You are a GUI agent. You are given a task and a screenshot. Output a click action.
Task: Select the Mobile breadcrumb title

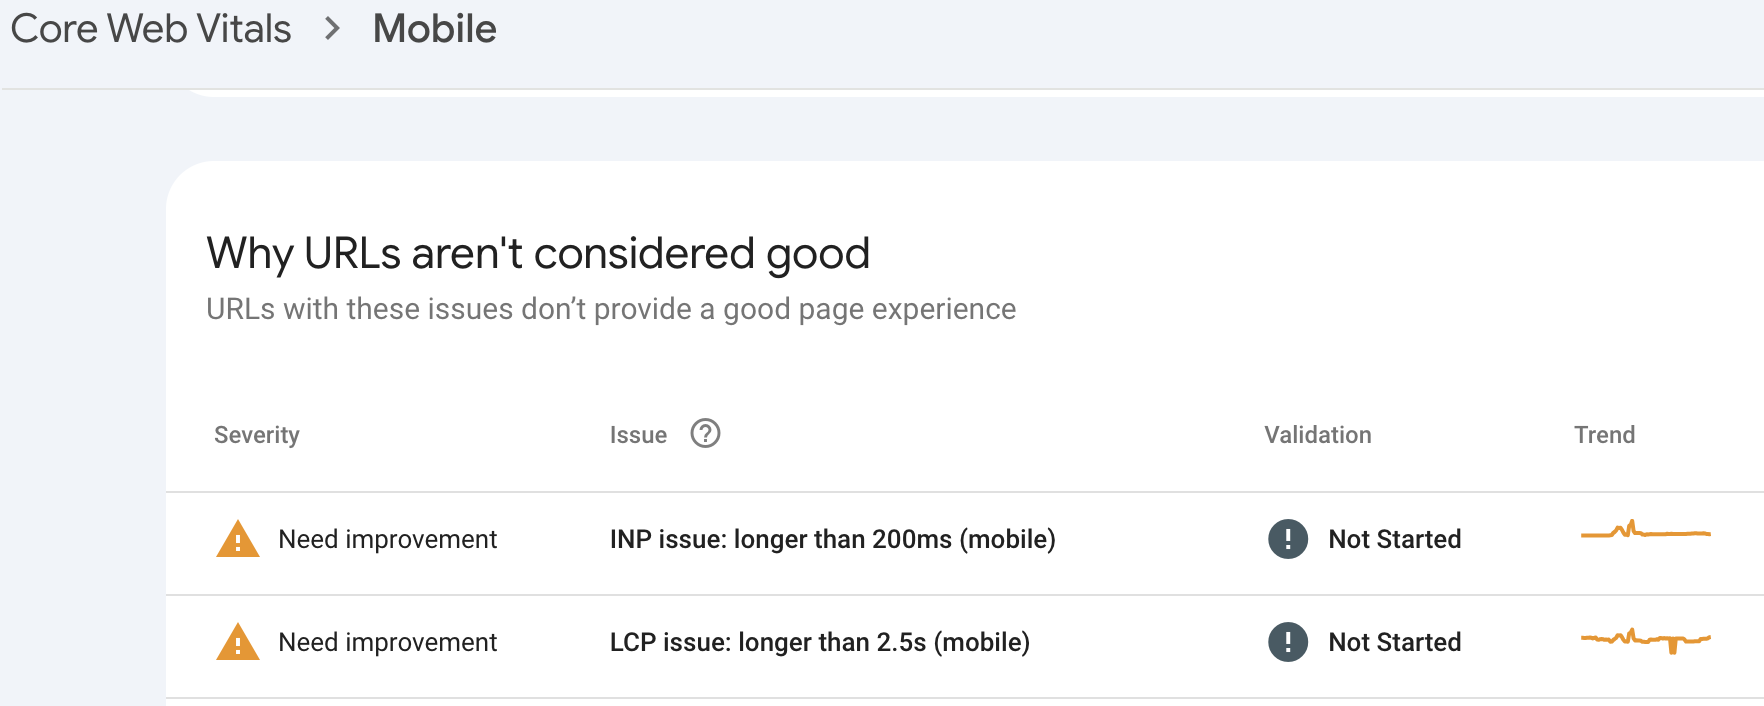pyautogui.click(x=434, y=29)
